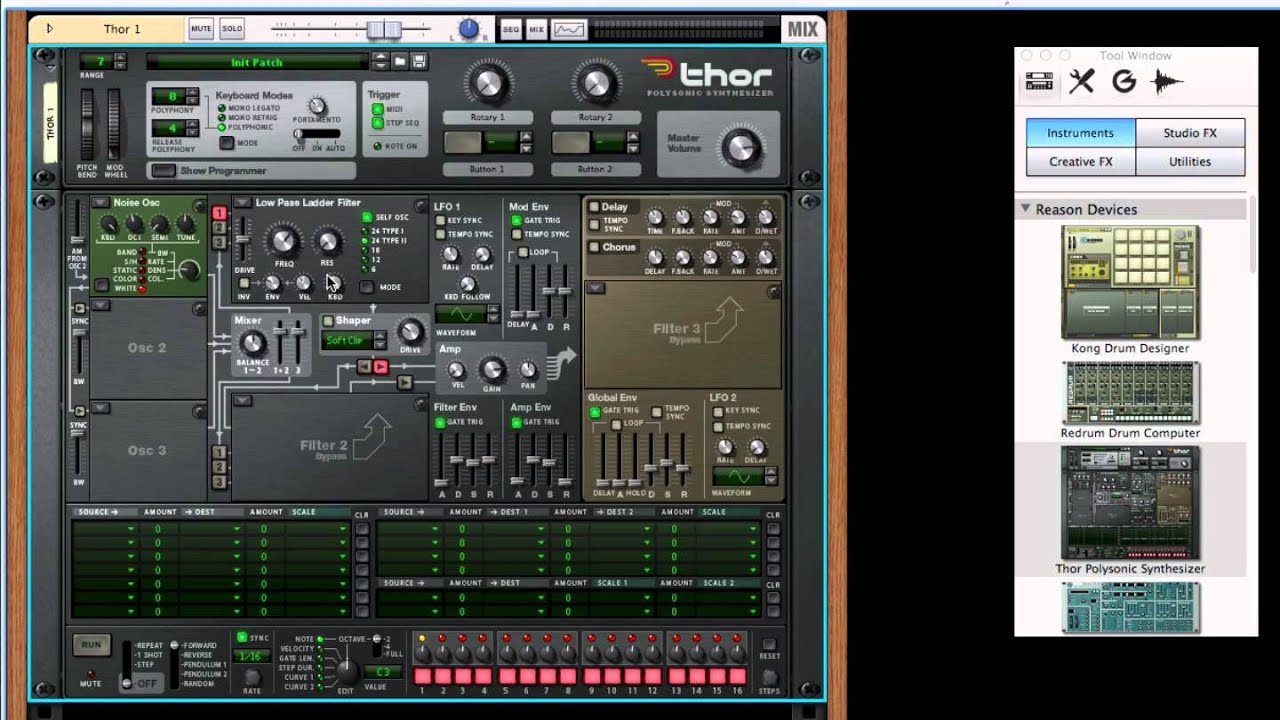Switch to the Creative FX tab

pyautogui.click(x=1080, y=161)
